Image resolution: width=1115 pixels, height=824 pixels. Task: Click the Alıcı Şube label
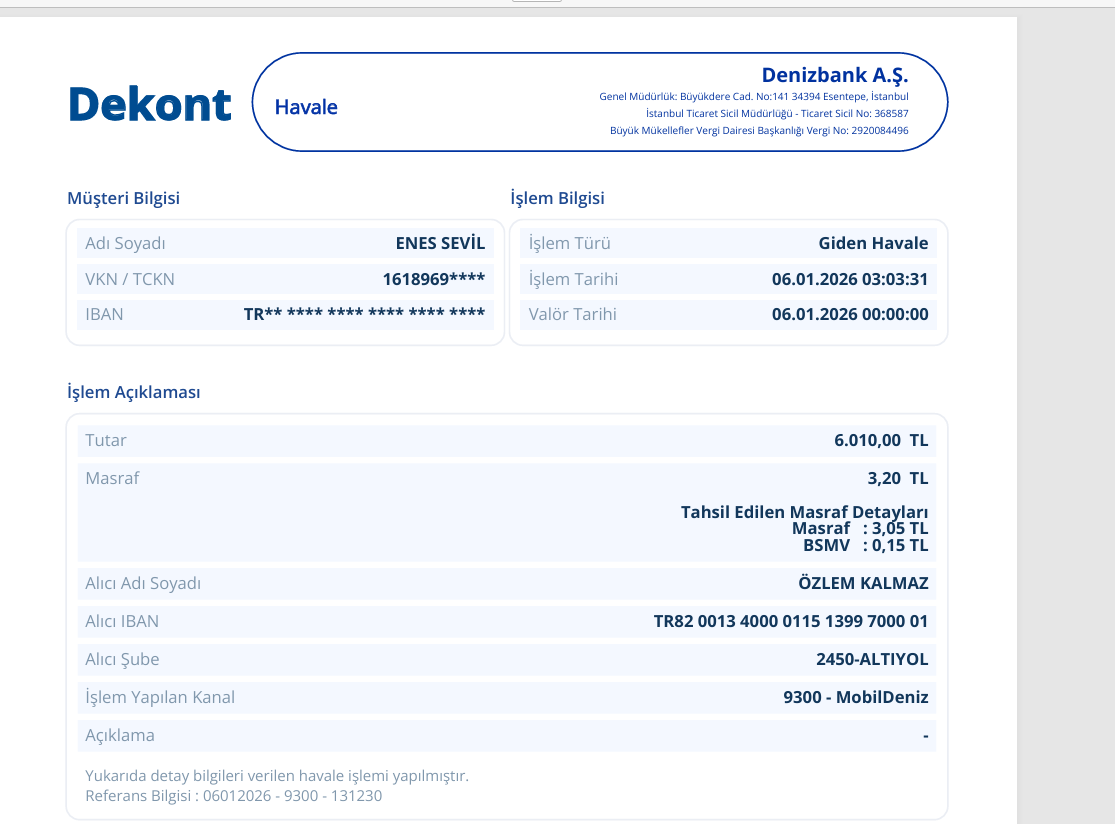[122, 660]
